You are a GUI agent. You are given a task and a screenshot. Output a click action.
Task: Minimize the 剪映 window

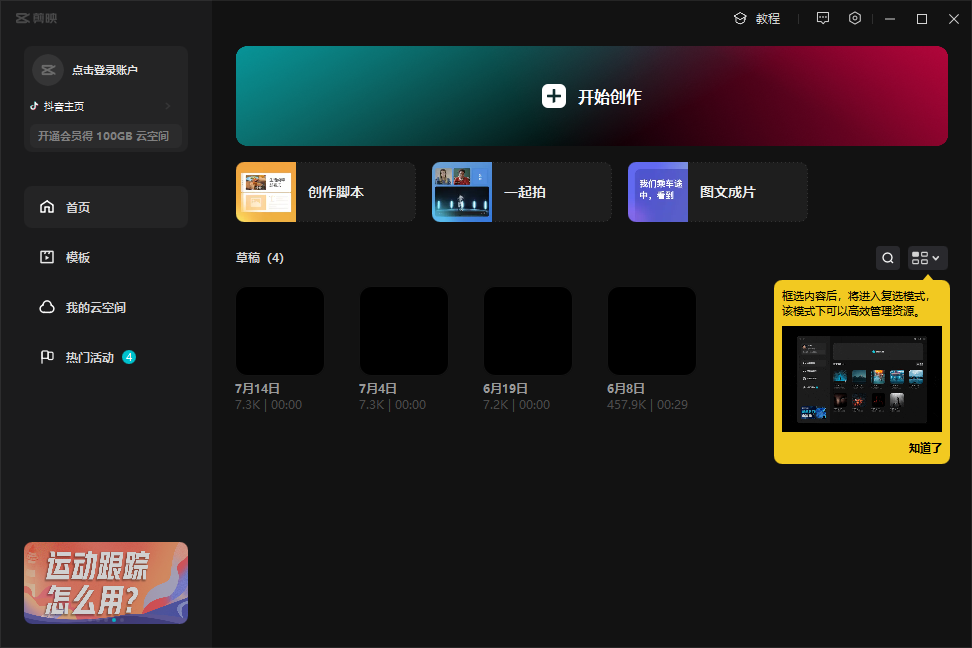[890, 19]
